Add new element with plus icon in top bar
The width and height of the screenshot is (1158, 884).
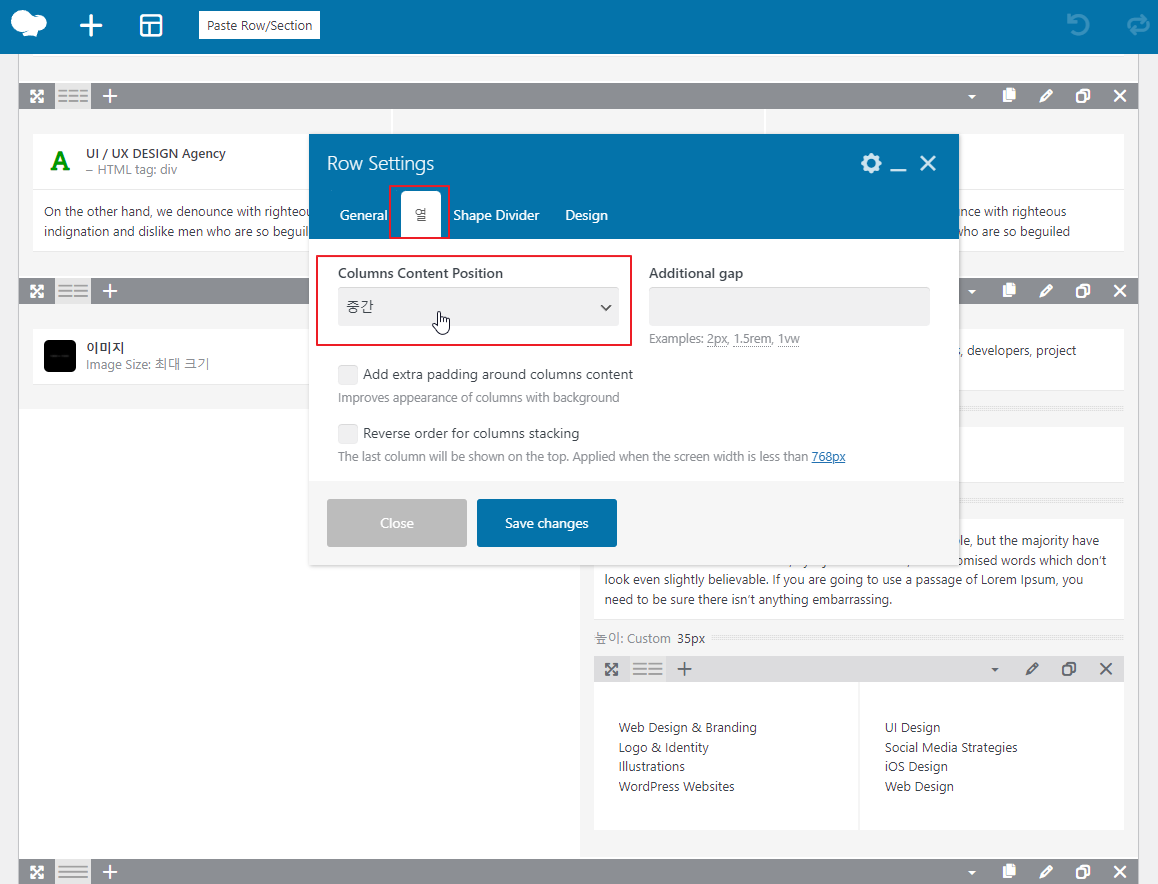pos(91,25)
